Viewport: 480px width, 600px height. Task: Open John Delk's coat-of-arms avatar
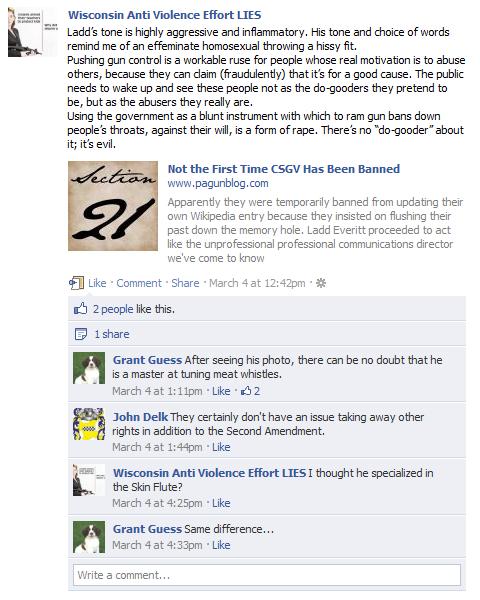coord(89,424)
